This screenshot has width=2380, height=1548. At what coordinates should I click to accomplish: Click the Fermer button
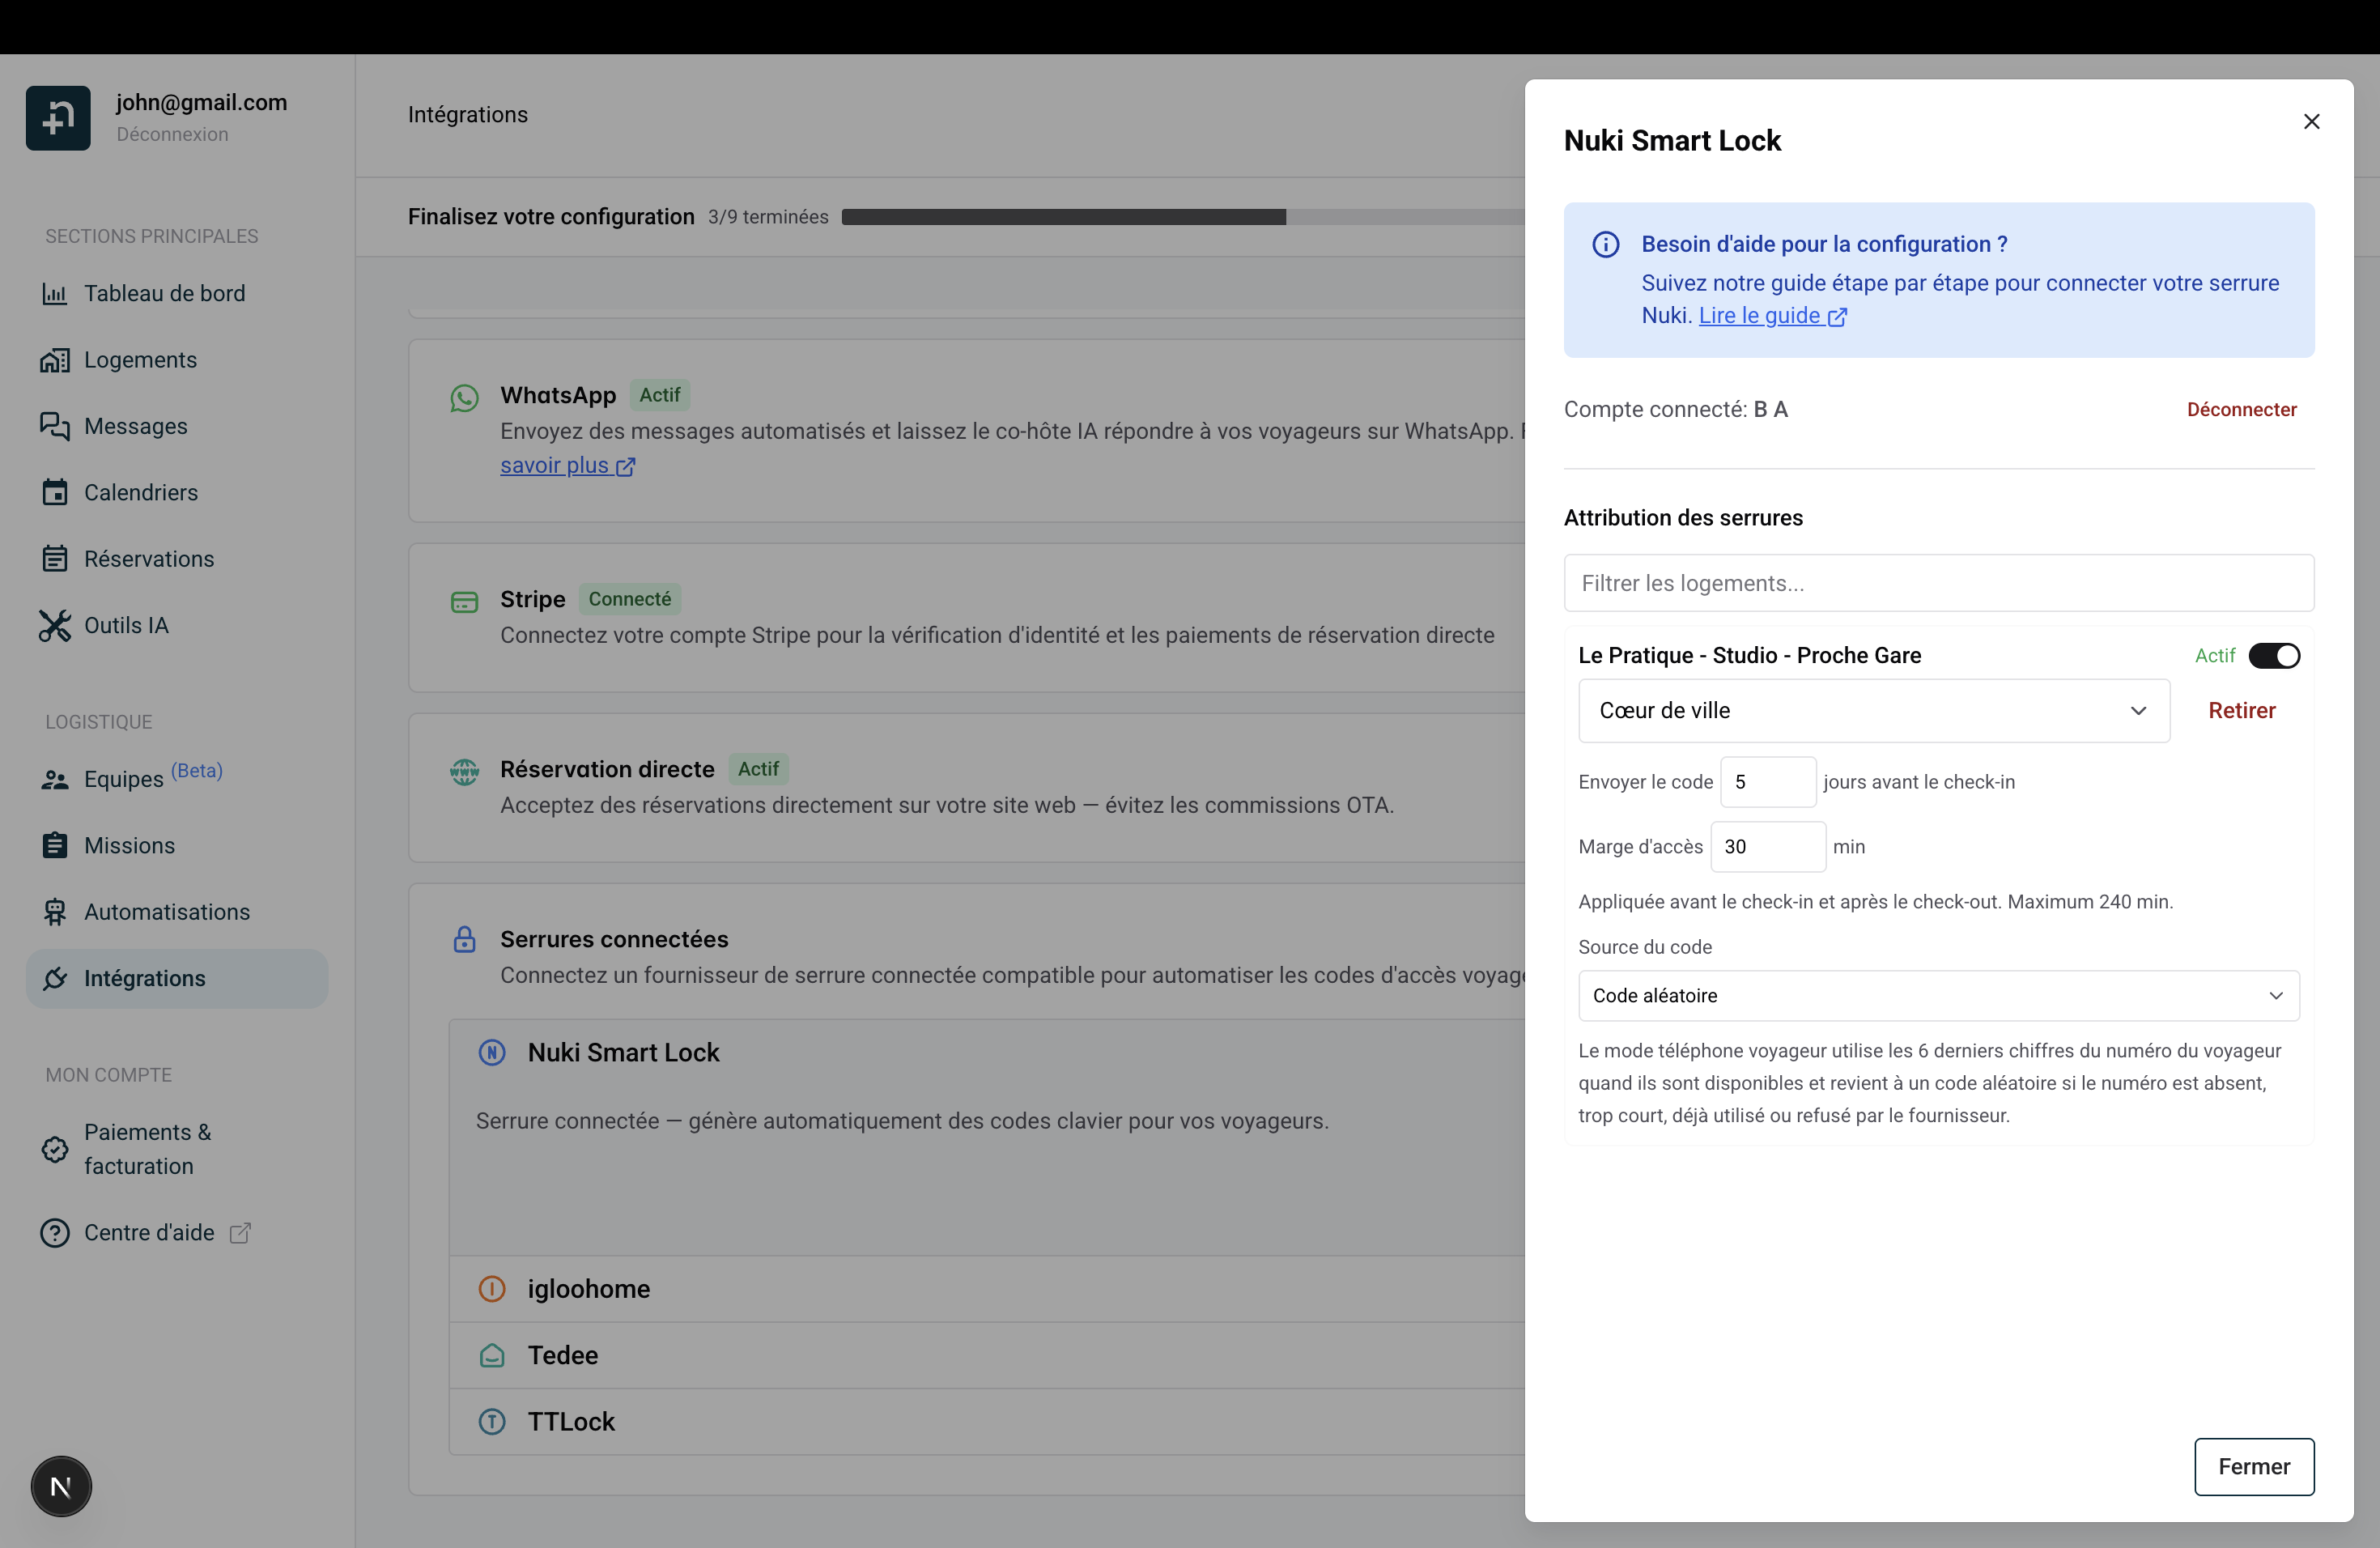[x=2254, y=1467]
